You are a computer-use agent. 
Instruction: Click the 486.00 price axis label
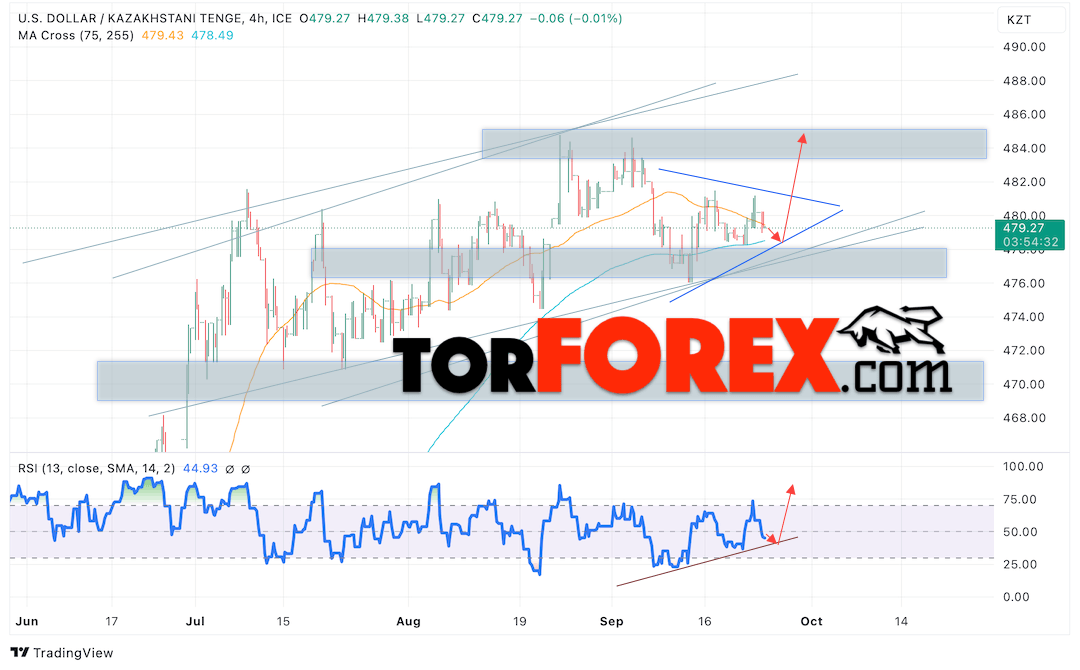point(1024,114)
